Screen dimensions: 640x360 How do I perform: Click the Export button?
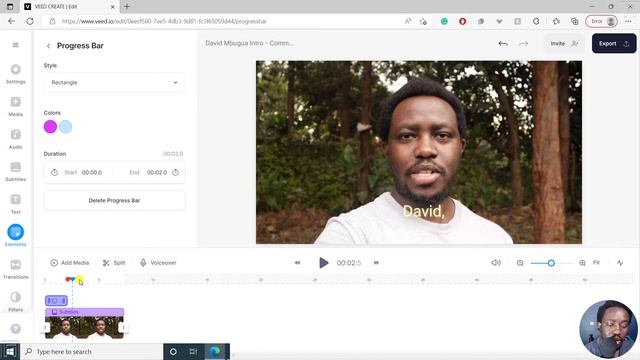pos(613,44)
